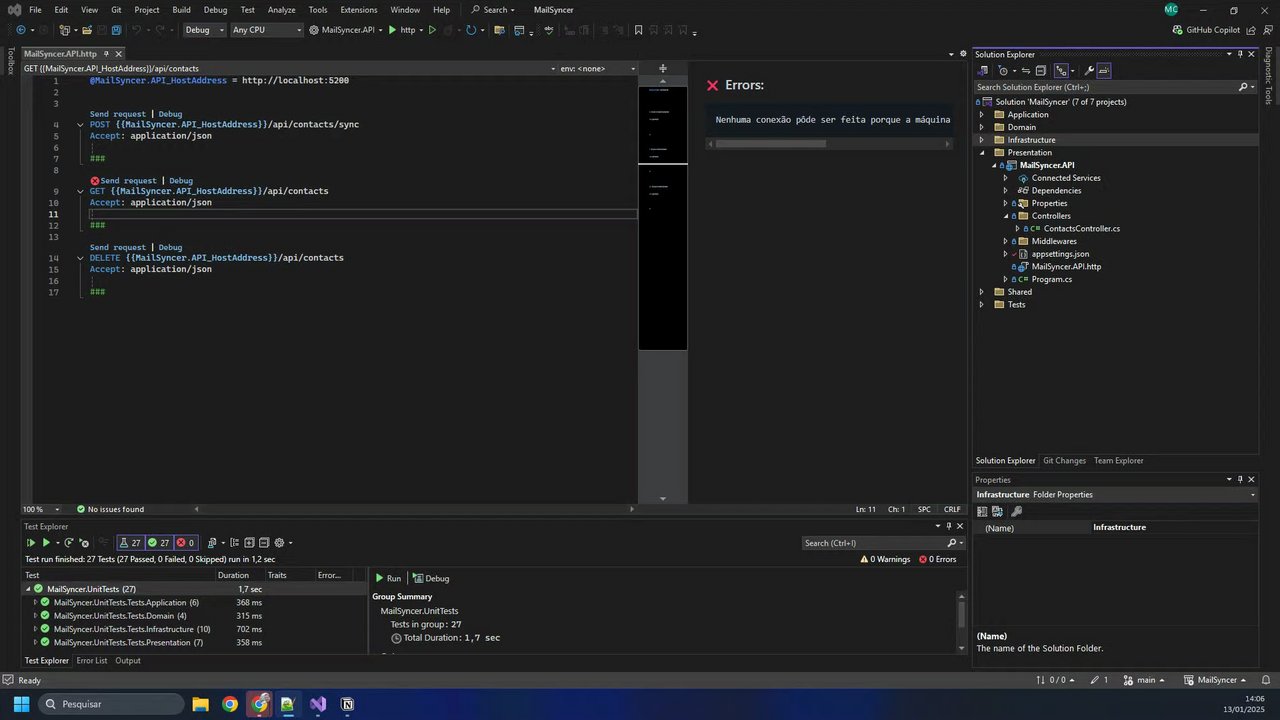Click Sync with Active Document icon in Solution Explorer

(1026, 71)
